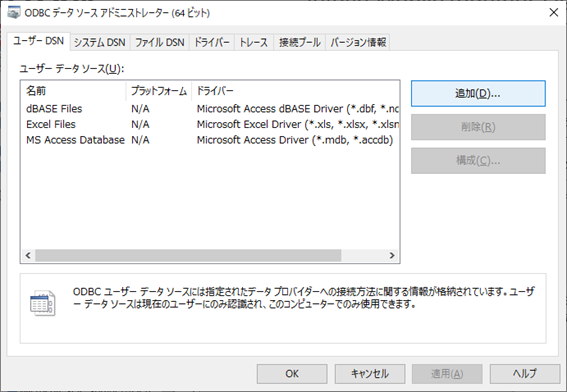
Task: Confirm with the OK button
Action: point(292,374)
